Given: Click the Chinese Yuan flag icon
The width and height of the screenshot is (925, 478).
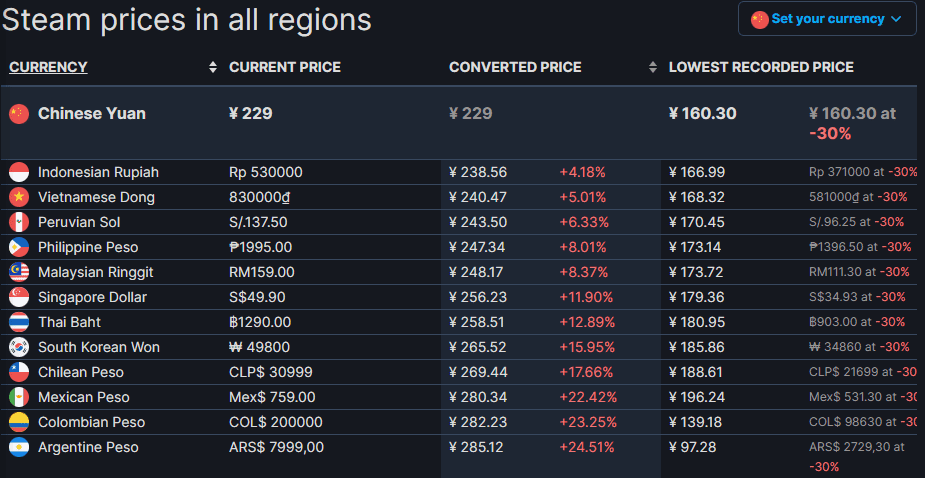Looking at the screenshot, I should pyautogui.click(x=19, y=113).
